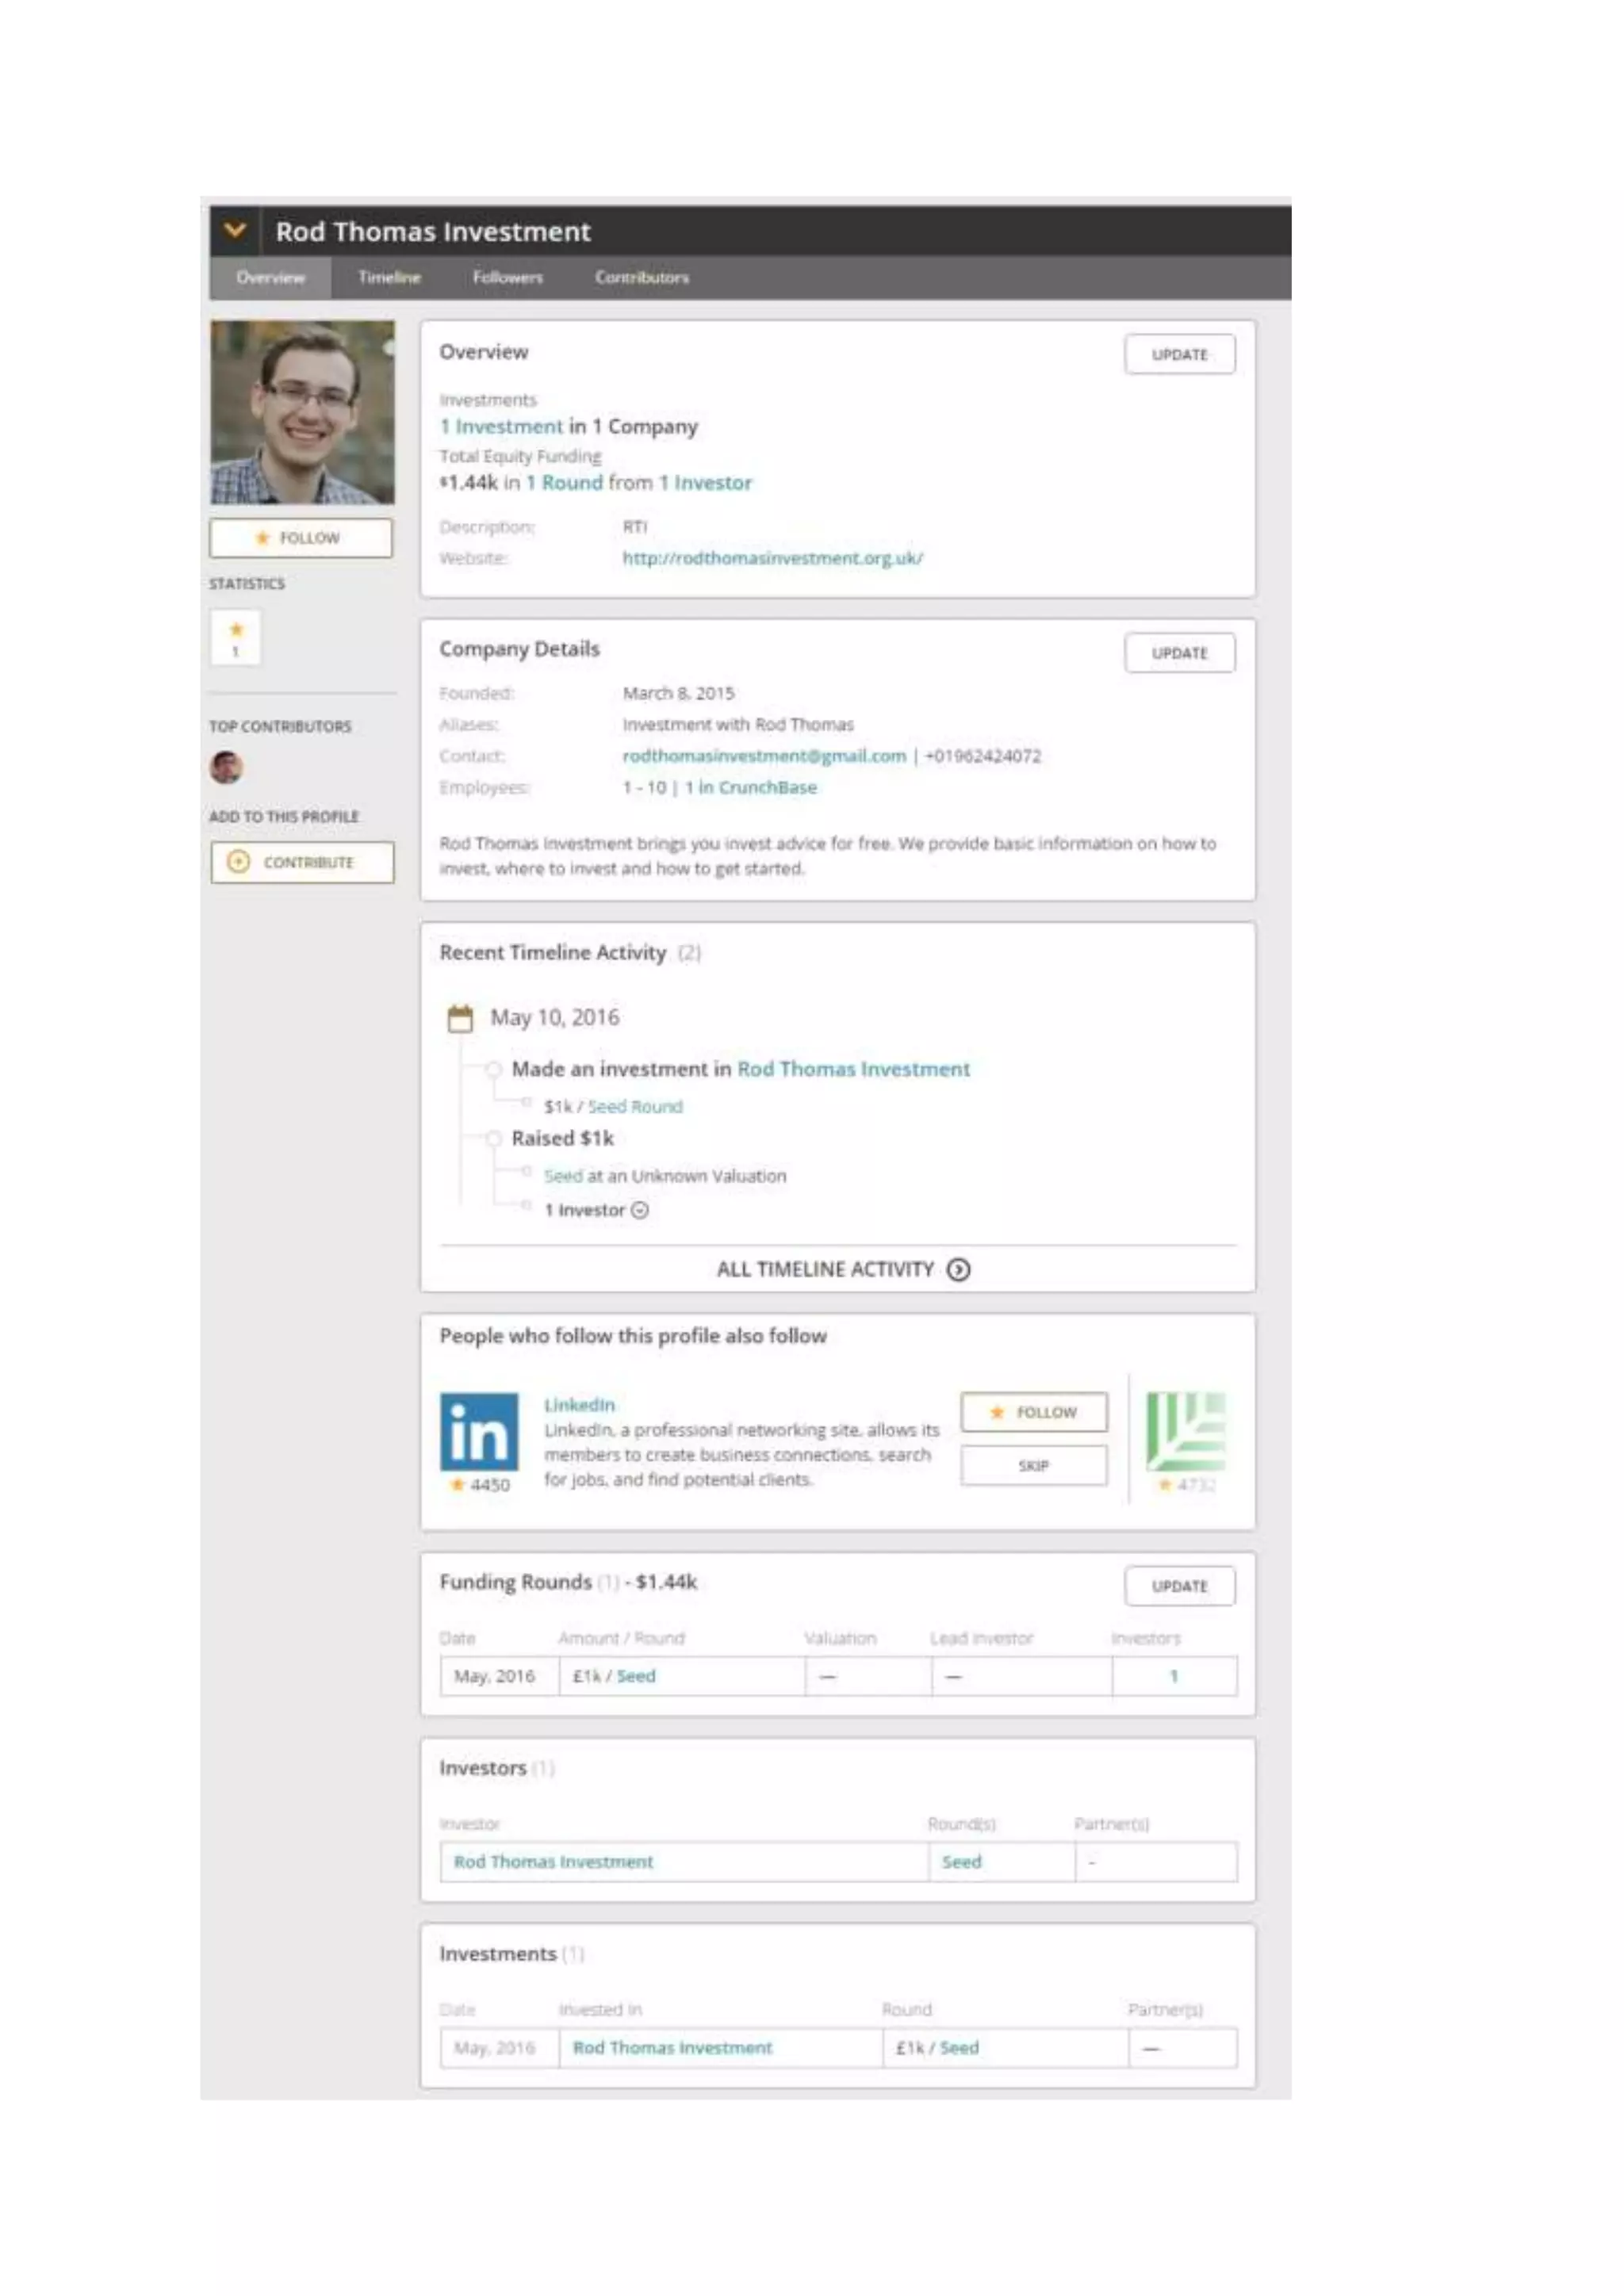Switch to the Followers tab
Viewport: 1624px width, 2296px height.
click(x=508, y=277)
